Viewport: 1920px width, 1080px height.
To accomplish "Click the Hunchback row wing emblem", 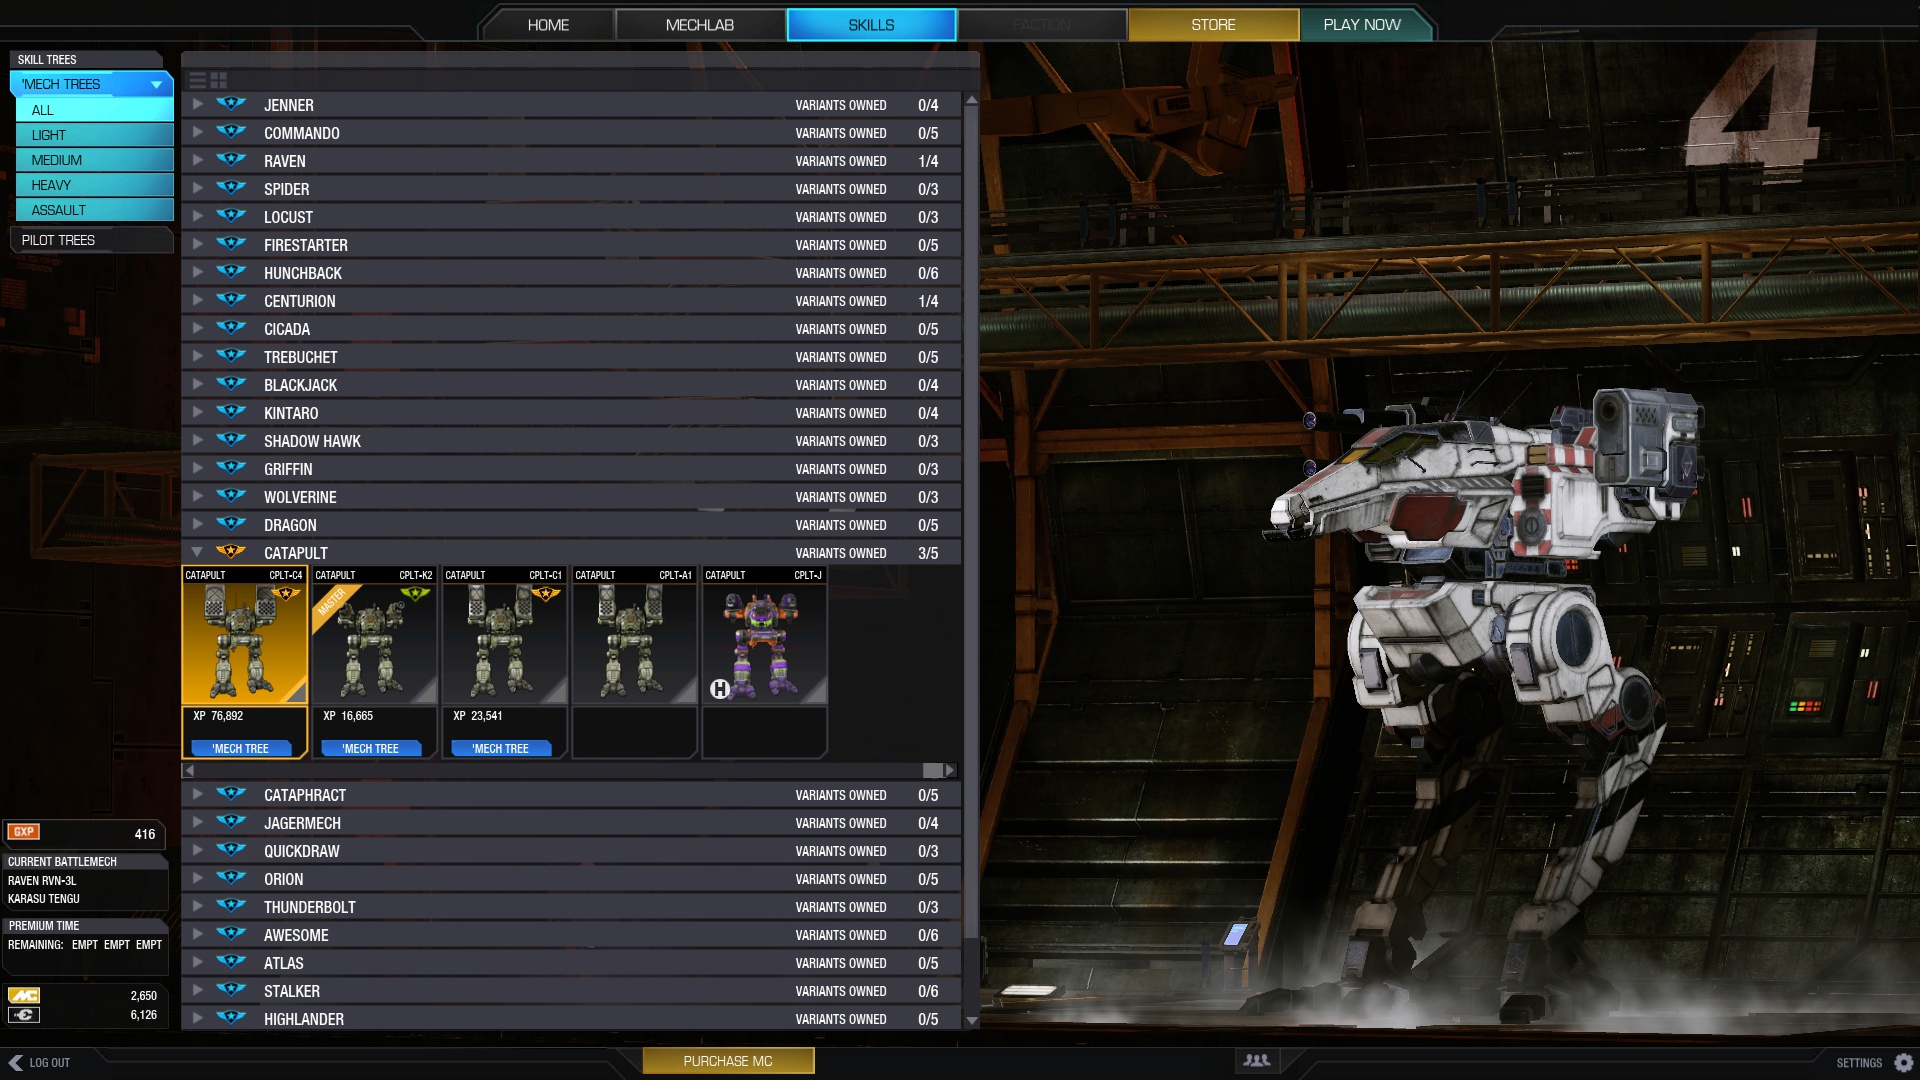I will point(231,272).
